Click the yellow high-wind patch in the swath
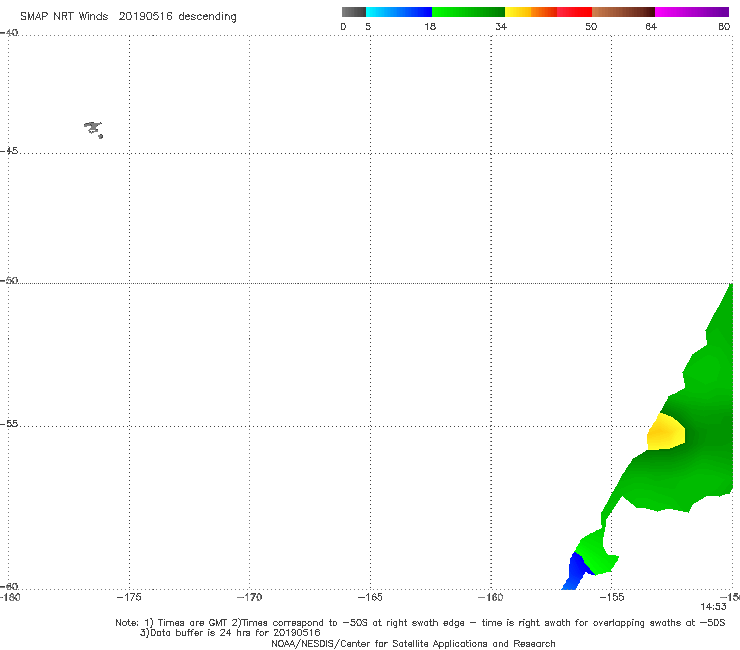740x650 pixels. point(665,432)
